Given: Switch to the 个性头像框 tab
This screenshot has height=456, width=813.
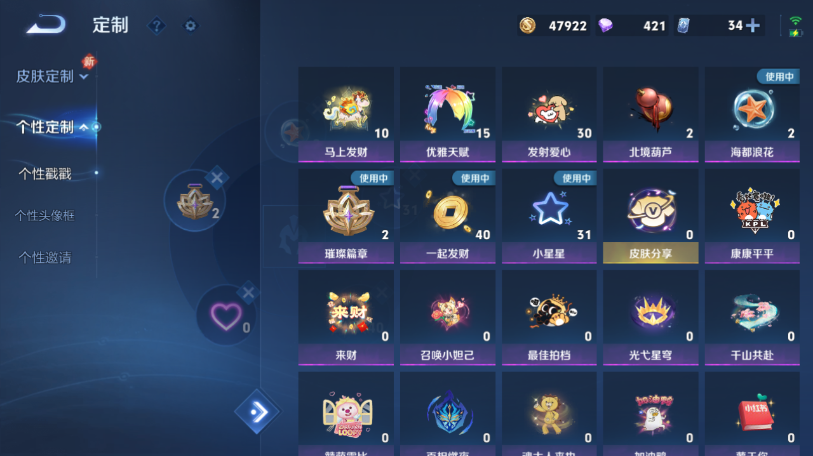Looking at the screenshot, I should coord(45,215).
